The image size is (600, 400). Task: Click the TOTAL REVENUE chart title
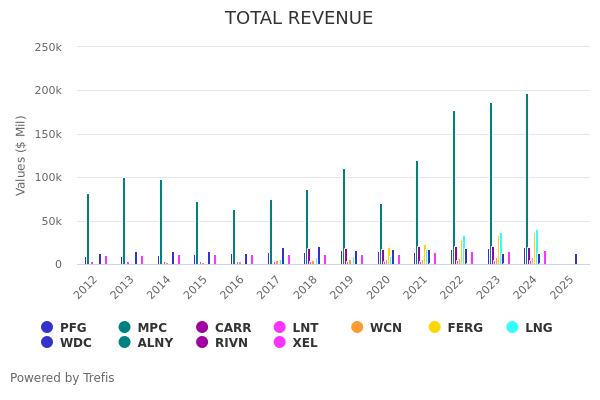point(299,18)
